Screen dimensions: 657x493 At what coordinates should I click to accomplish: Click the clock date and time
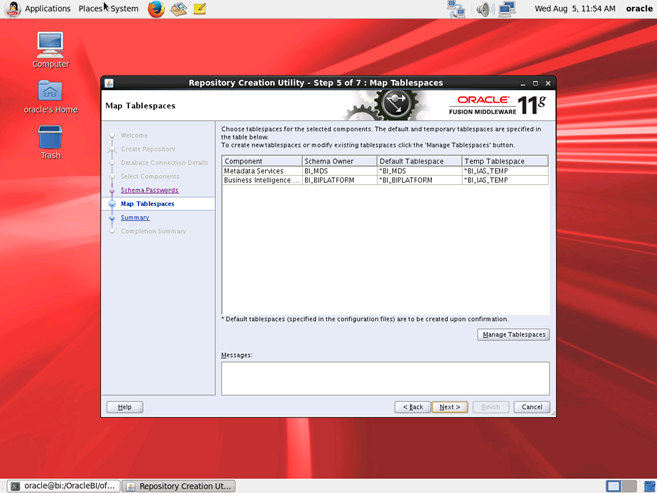click(x=575, y=8)
